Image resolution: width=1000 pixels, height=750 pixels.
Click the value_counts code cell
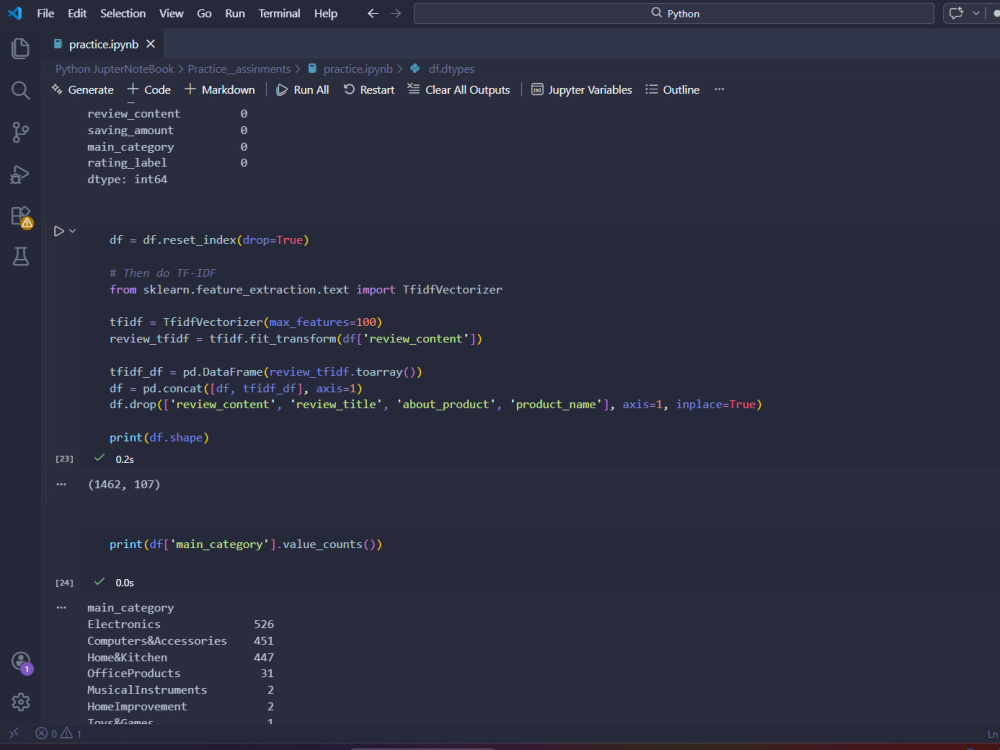(246, 544)
